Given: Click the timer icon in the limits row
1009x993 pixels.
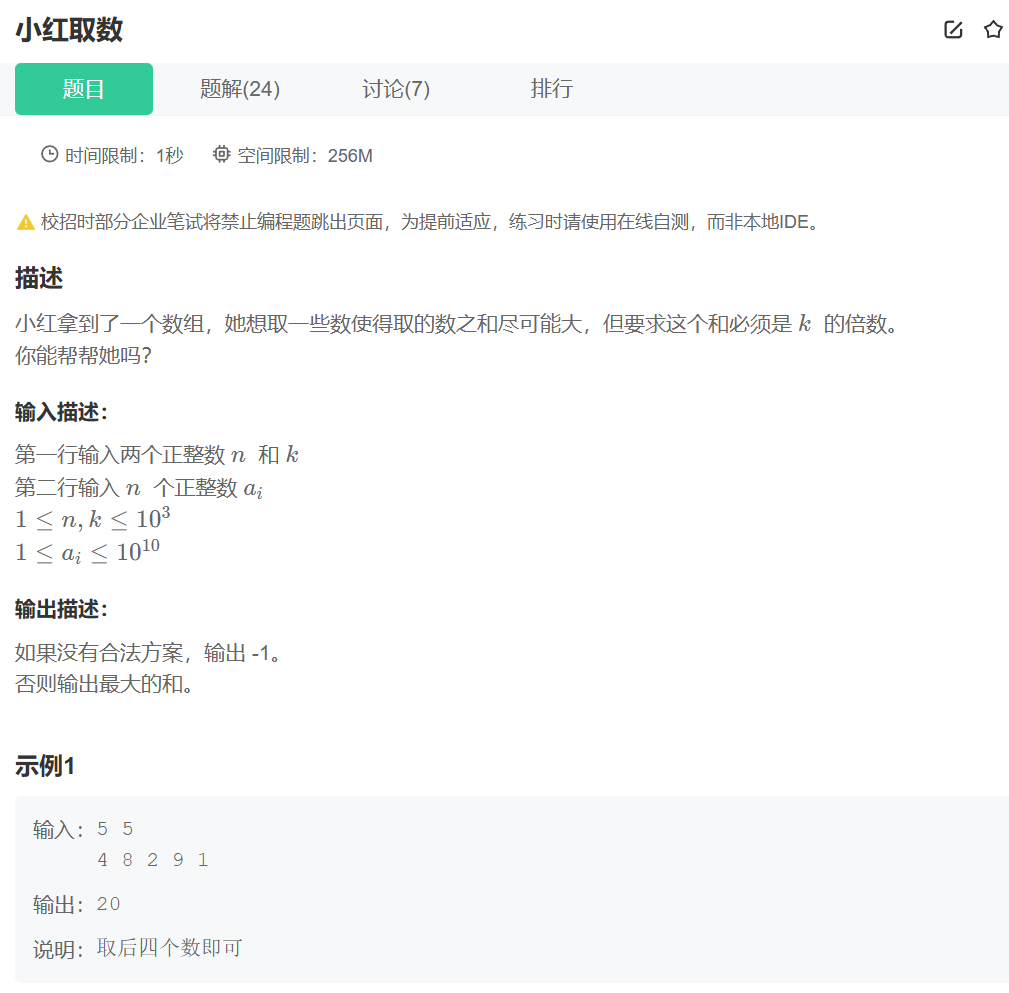Looking at the screenshot, I should pyautogui.click(x=48, y=155).
